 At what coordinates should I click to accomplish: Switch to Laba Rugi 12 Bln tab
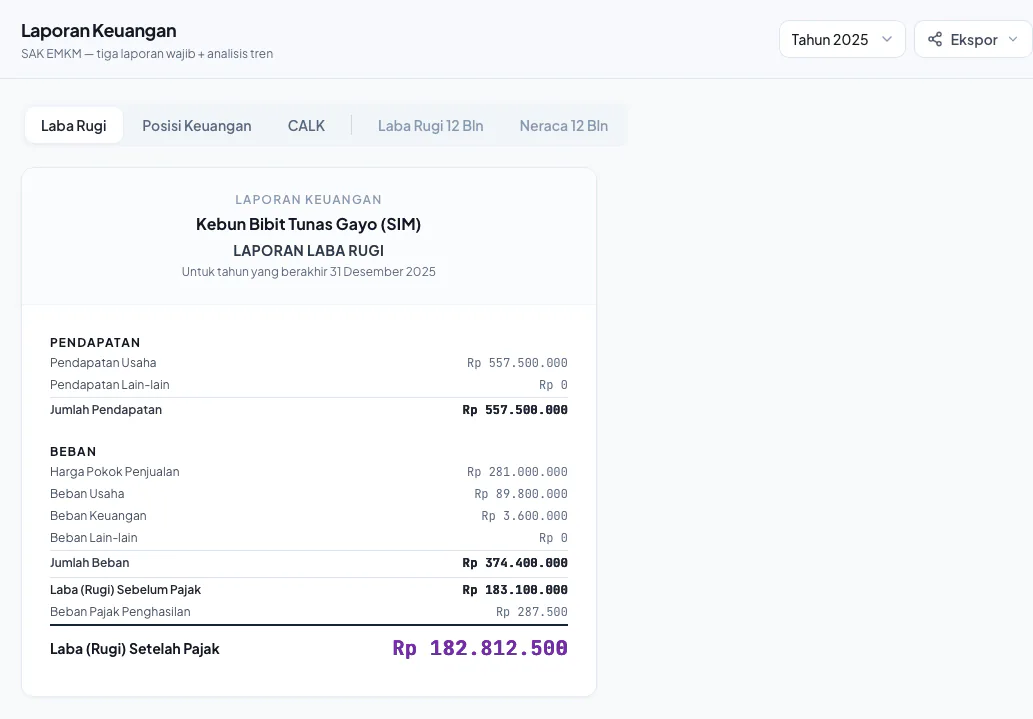[x=430, y=125]
